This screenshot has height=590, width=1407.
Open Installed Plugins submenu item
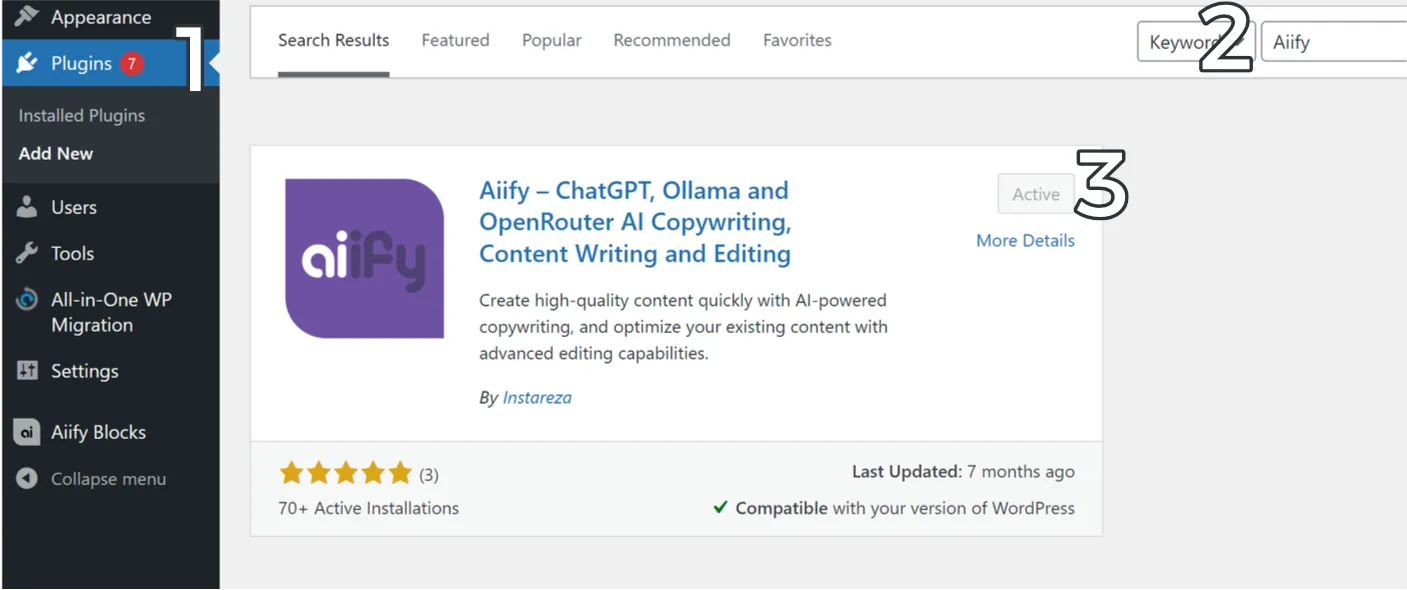81,116
